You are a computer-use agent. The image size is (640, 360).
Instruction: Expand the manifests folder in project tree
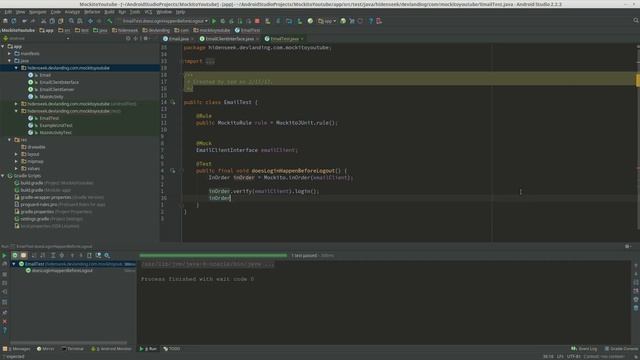9,53
